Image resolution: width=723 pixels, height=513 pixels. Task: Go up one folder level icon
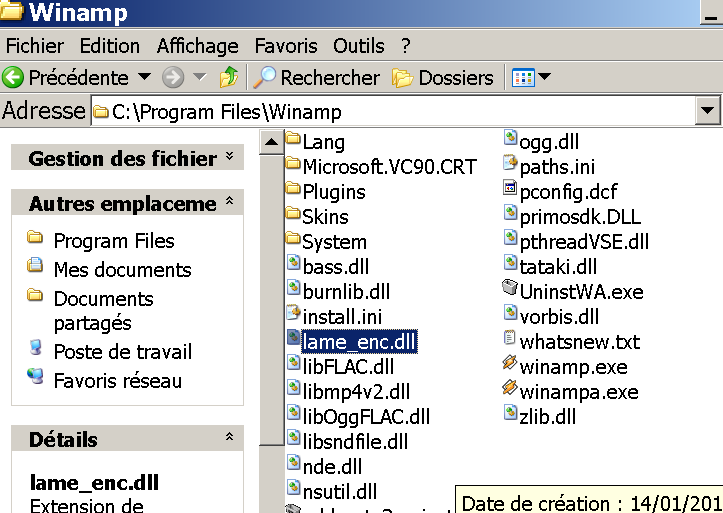coord(229,77)
